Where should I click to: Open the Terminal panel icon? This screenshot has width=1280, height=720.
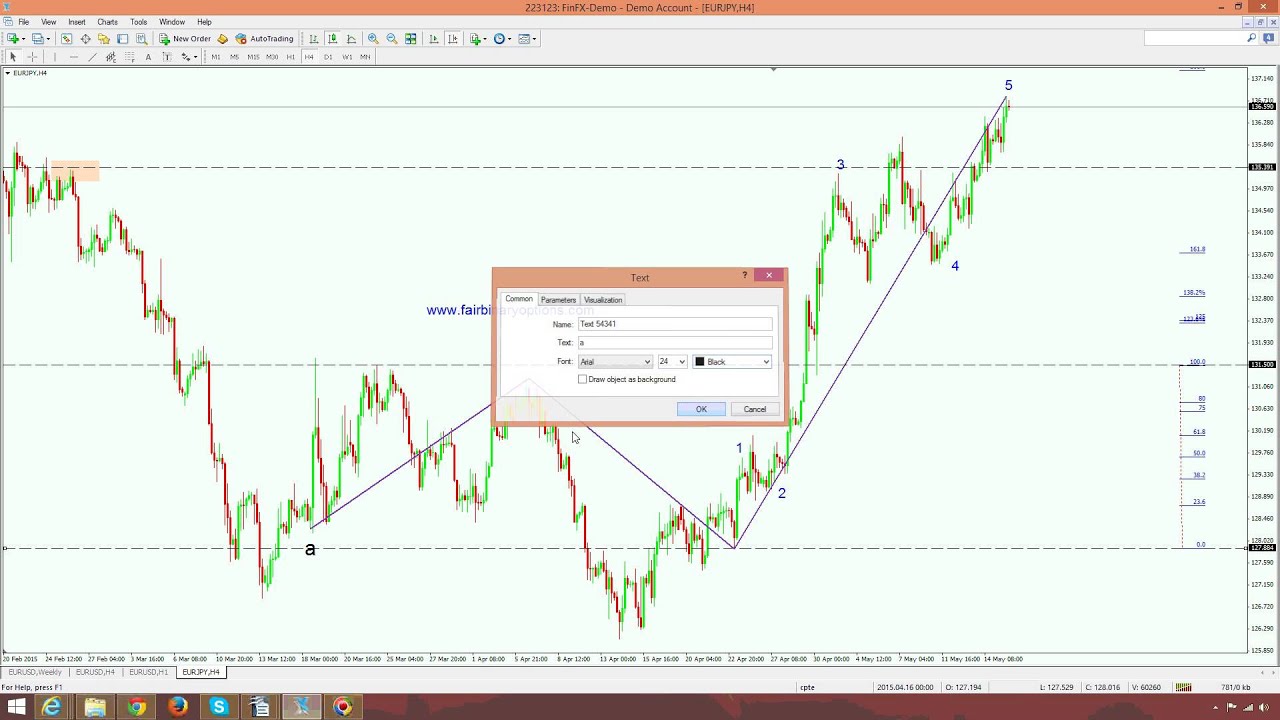123,39
